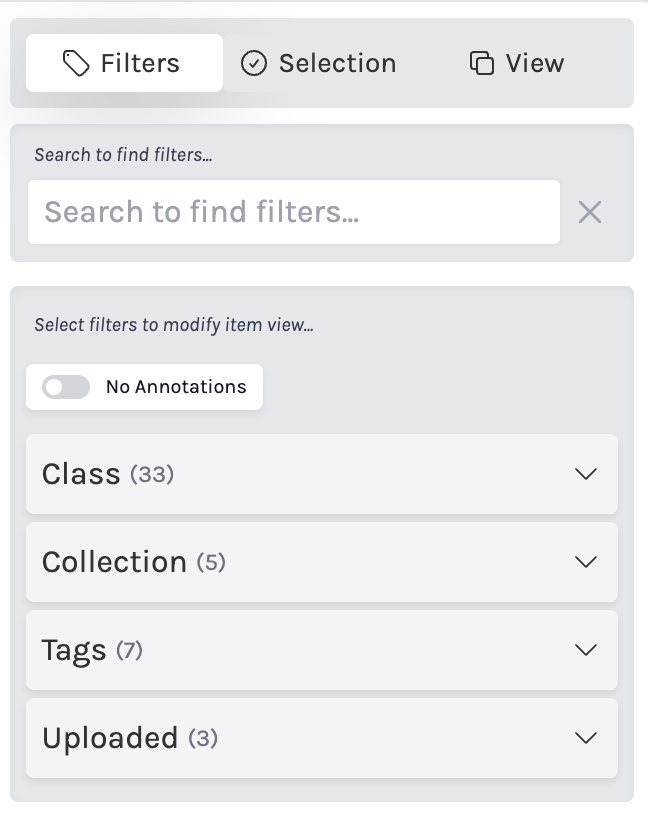Click the chevron icon on the Tags row
Screen dimensions: 648x814
[x=586, y=650]
